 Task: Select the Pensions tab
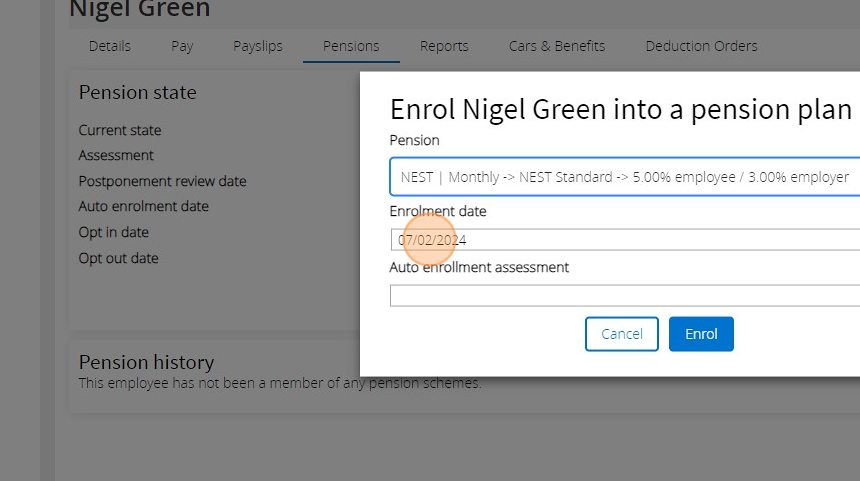coord(351,46)
